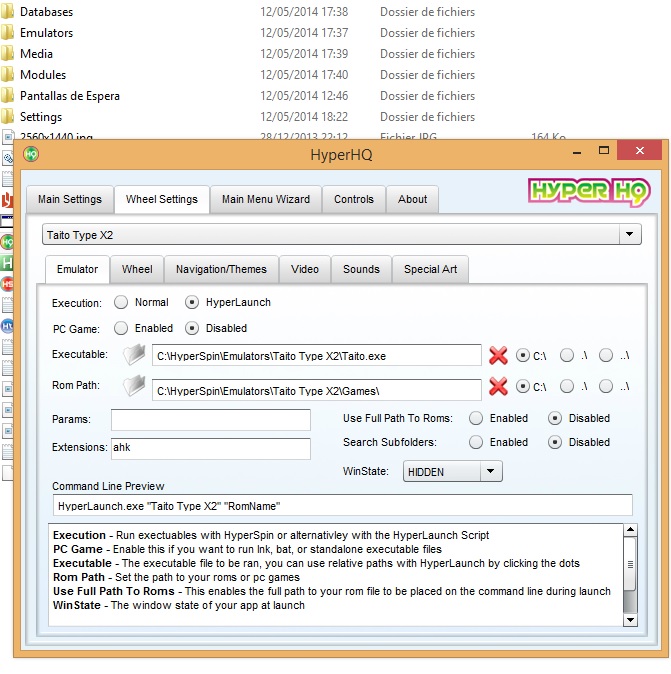Image resolution: width=671 pixels, height=674 pixels.
Task: Click the Pantallas de Espera folder name
Action: click(70, 95)
